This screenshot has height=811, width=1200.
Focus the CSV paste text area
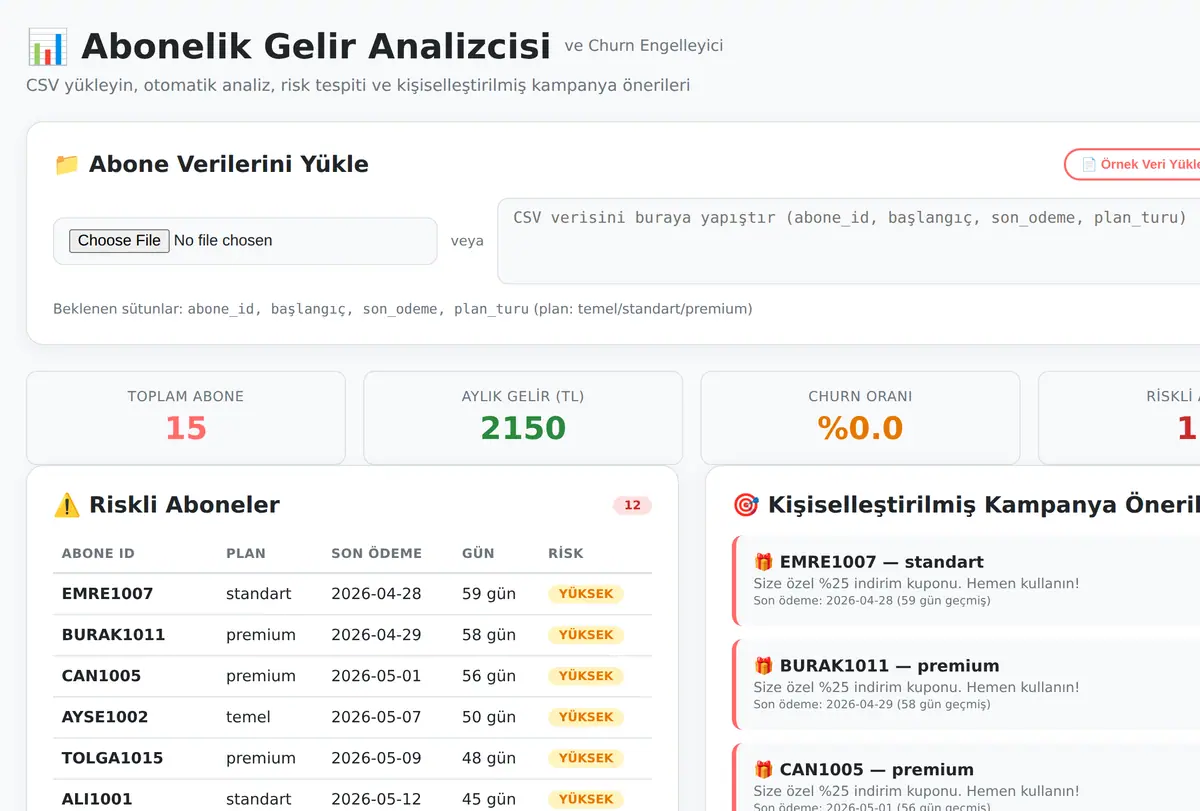pyautogui.click(x=848, y=241)
